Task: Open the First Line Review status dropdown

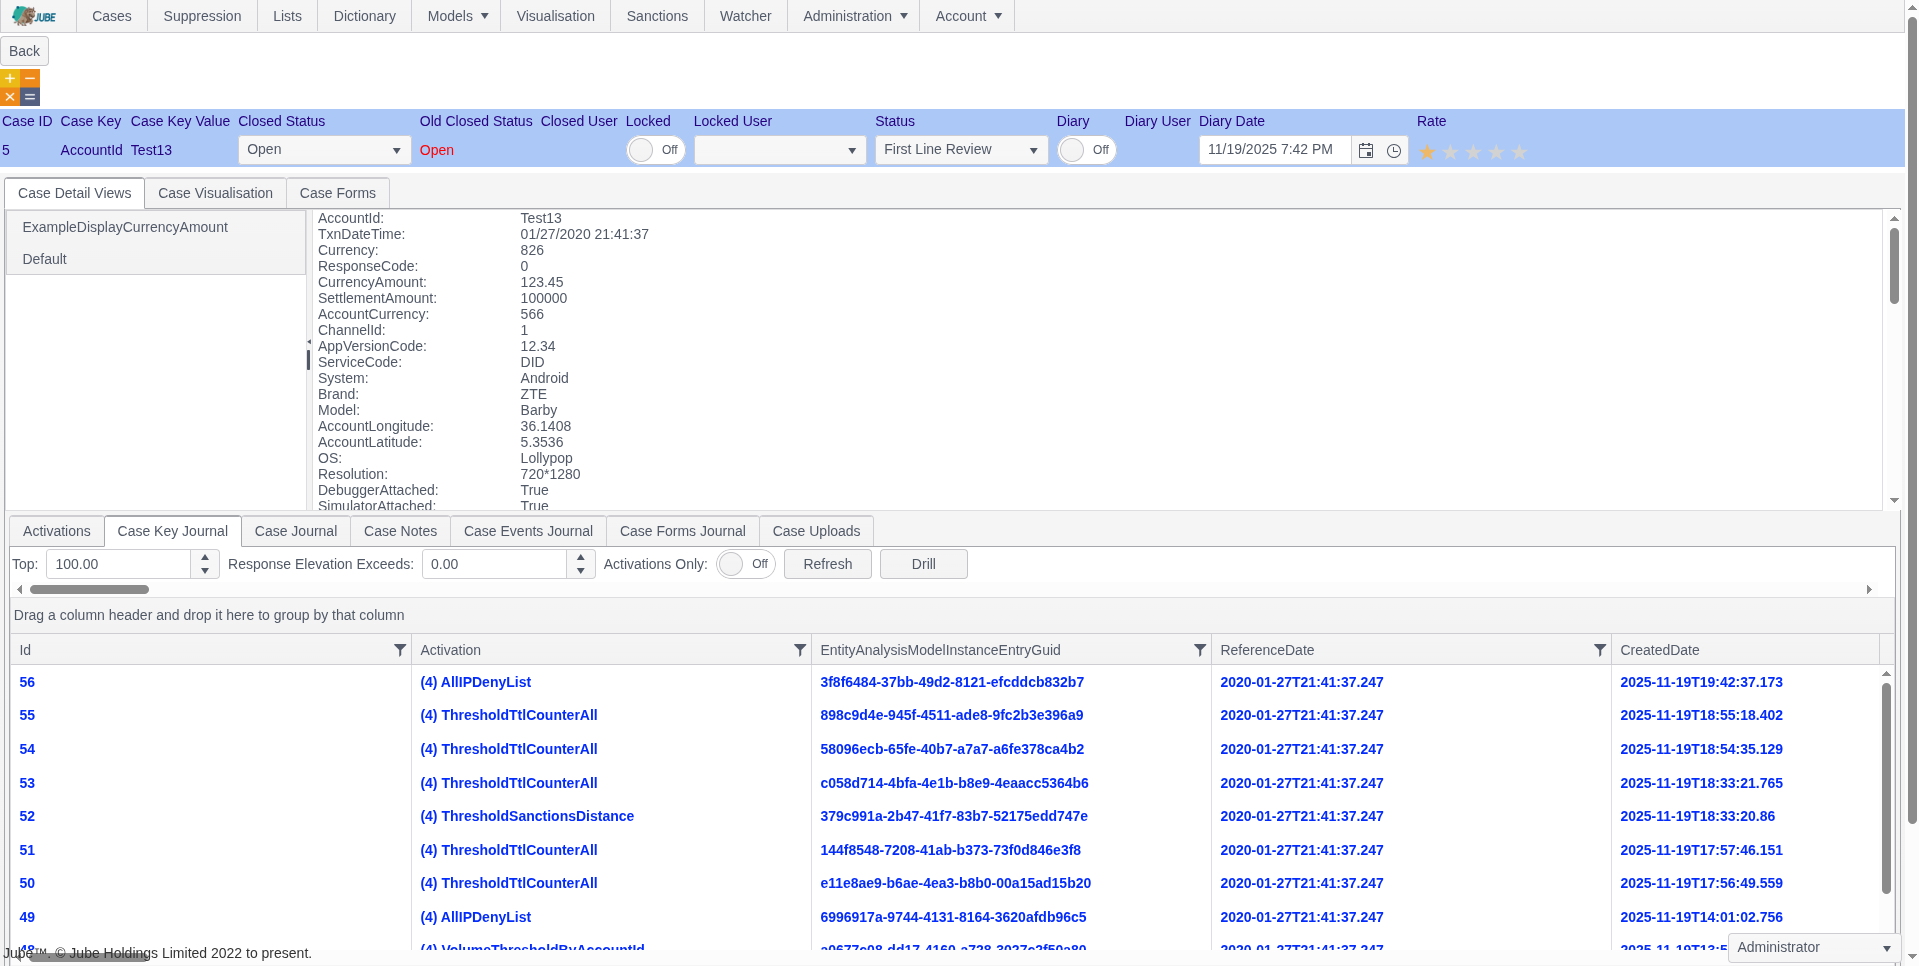Action: point(1033,150)
